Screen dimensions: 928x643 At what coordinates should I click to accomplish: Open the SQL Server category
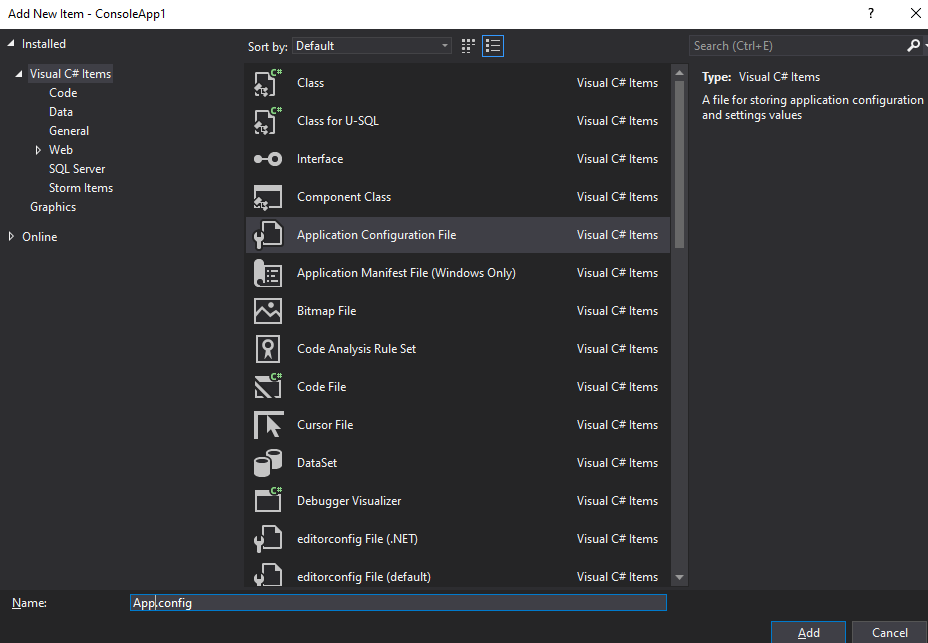point(77,169)
